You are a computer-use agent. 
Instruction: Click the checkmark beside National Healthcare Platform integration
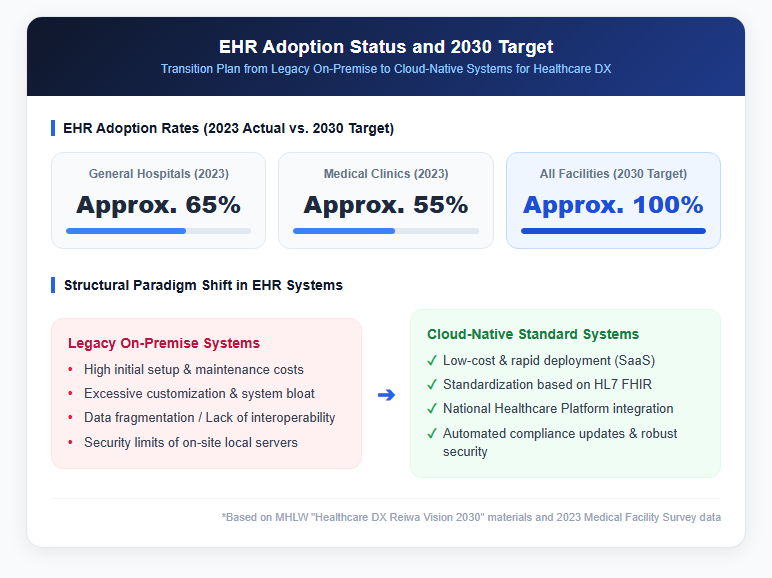432,409
